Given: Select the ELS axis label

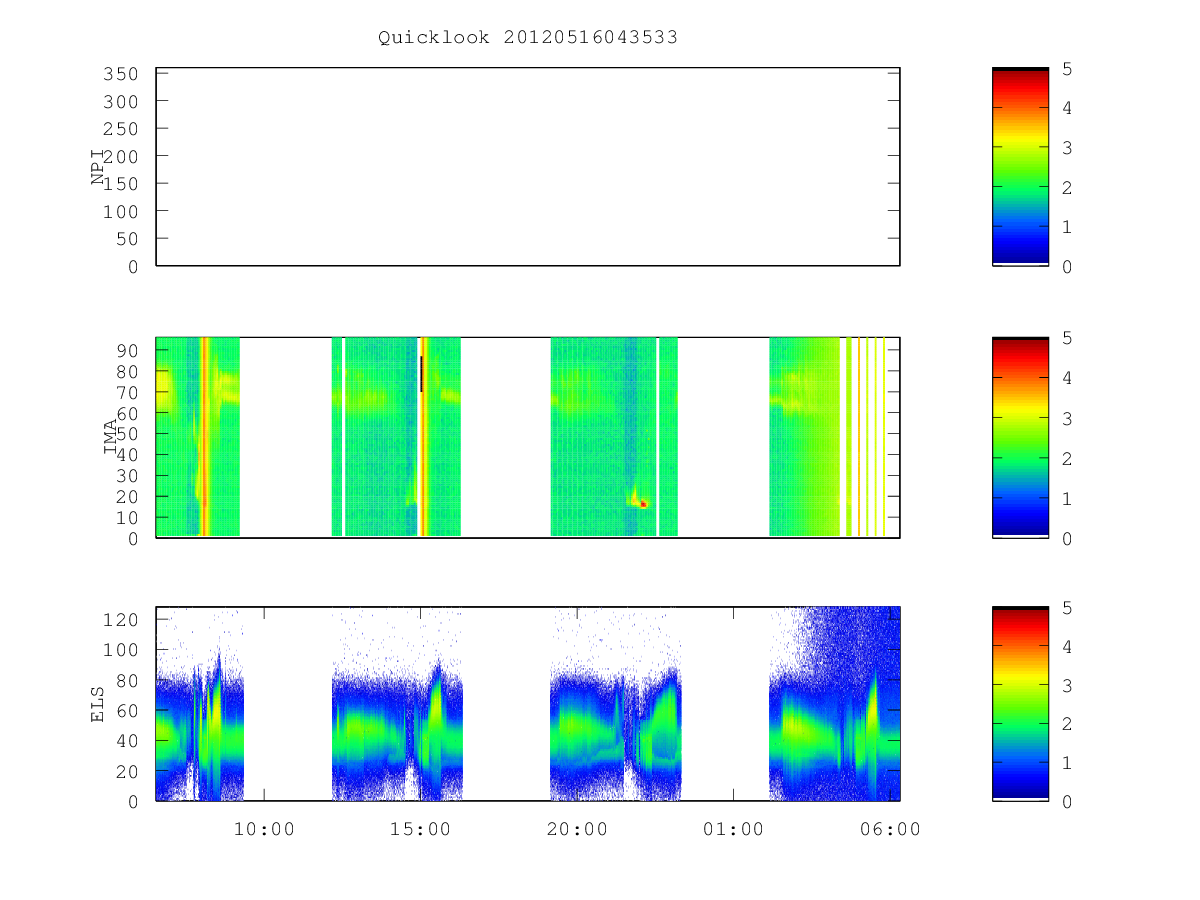Looking at the screenshot, I should 99,704.
